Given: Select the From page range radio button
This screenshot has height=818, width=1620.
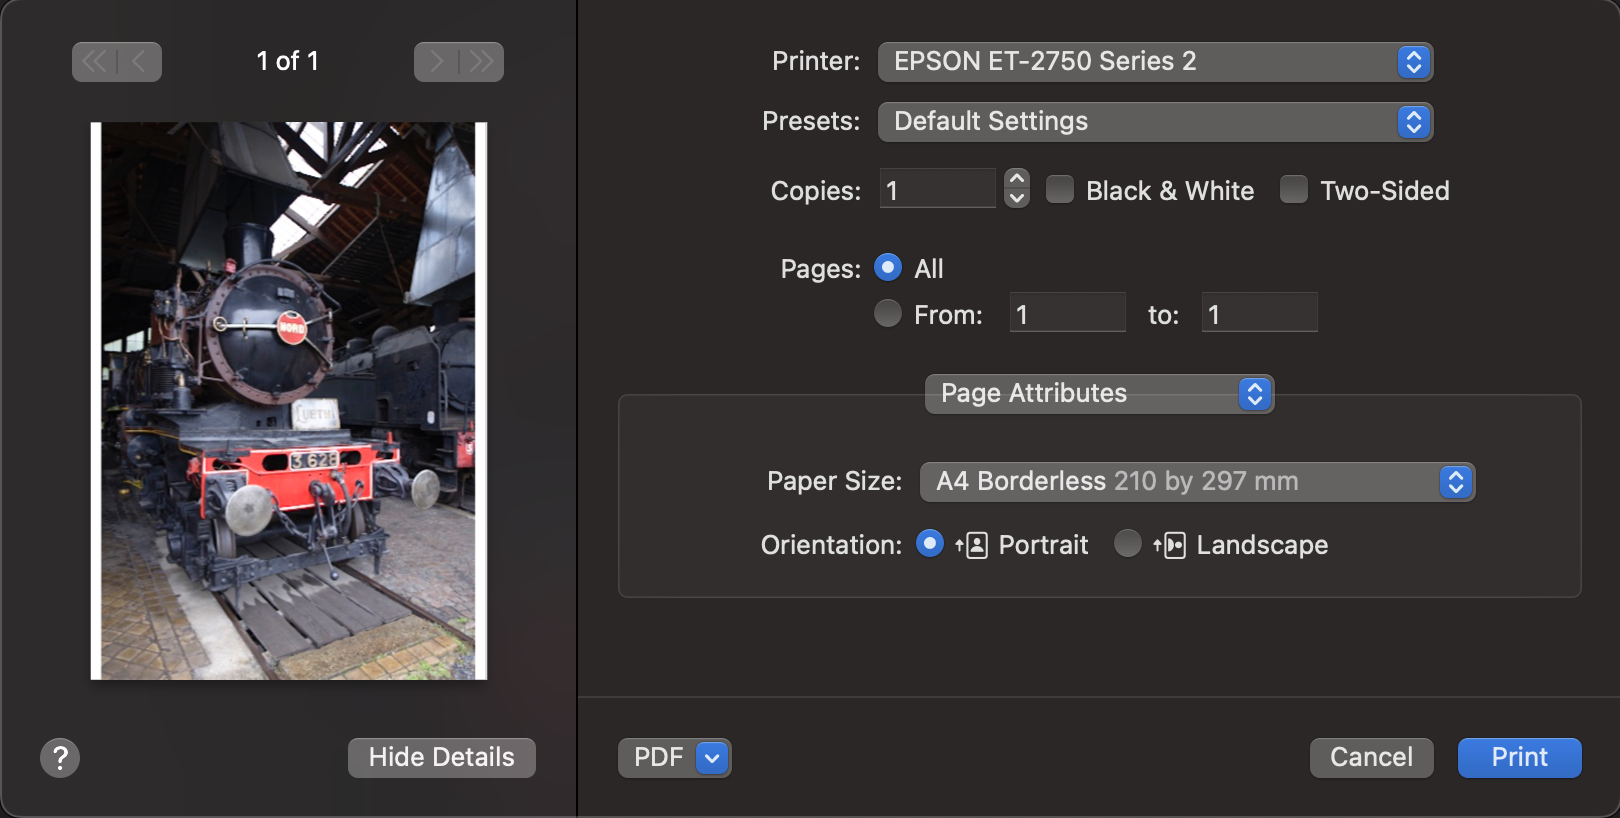Looking at the screenshot, I should pos(888,314).
